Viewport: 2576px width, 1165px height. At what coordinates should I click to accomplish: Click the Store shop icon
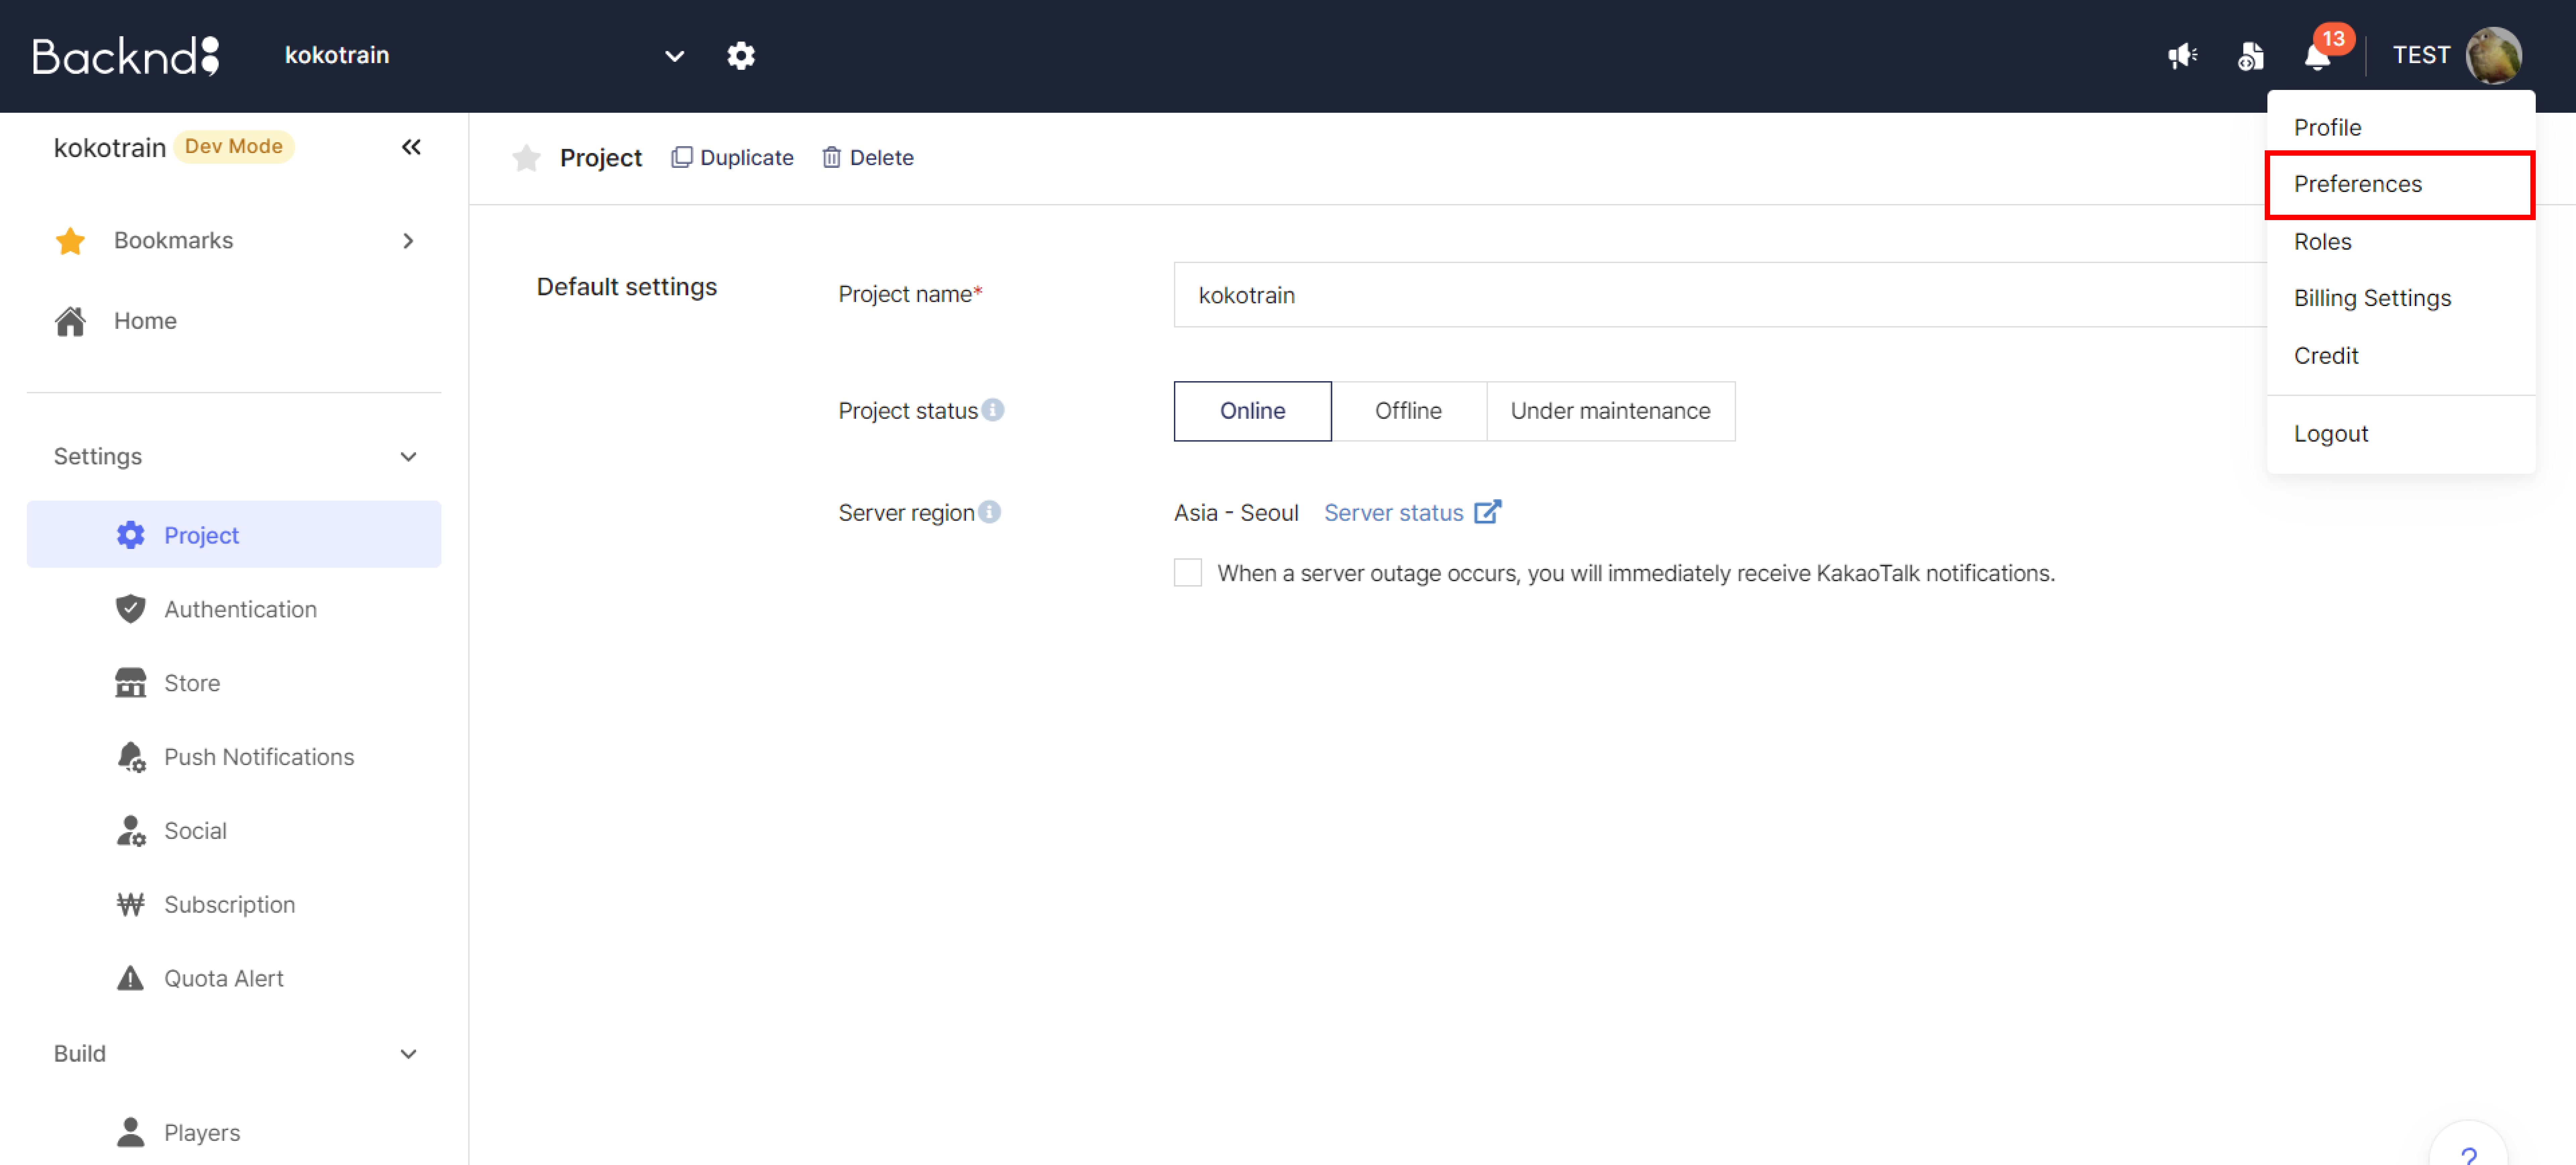tap(130, 683)
